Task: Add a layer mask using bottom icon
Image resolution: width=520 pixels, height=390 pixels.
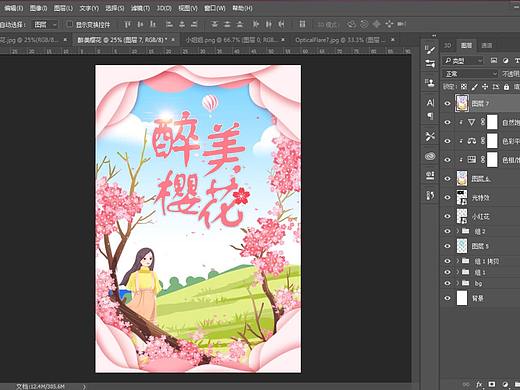Action: pyautogui.click(x=492, y=384)
